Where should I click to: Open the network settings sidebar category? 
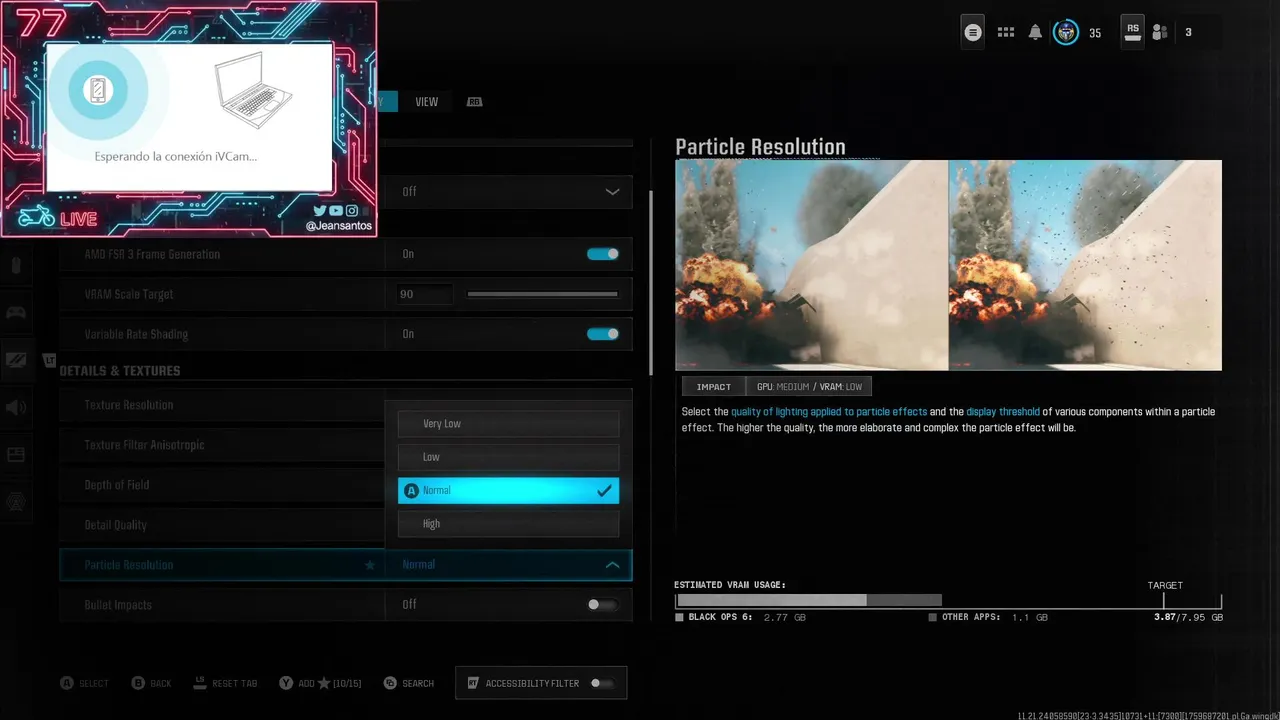click(x=16, y=502)
